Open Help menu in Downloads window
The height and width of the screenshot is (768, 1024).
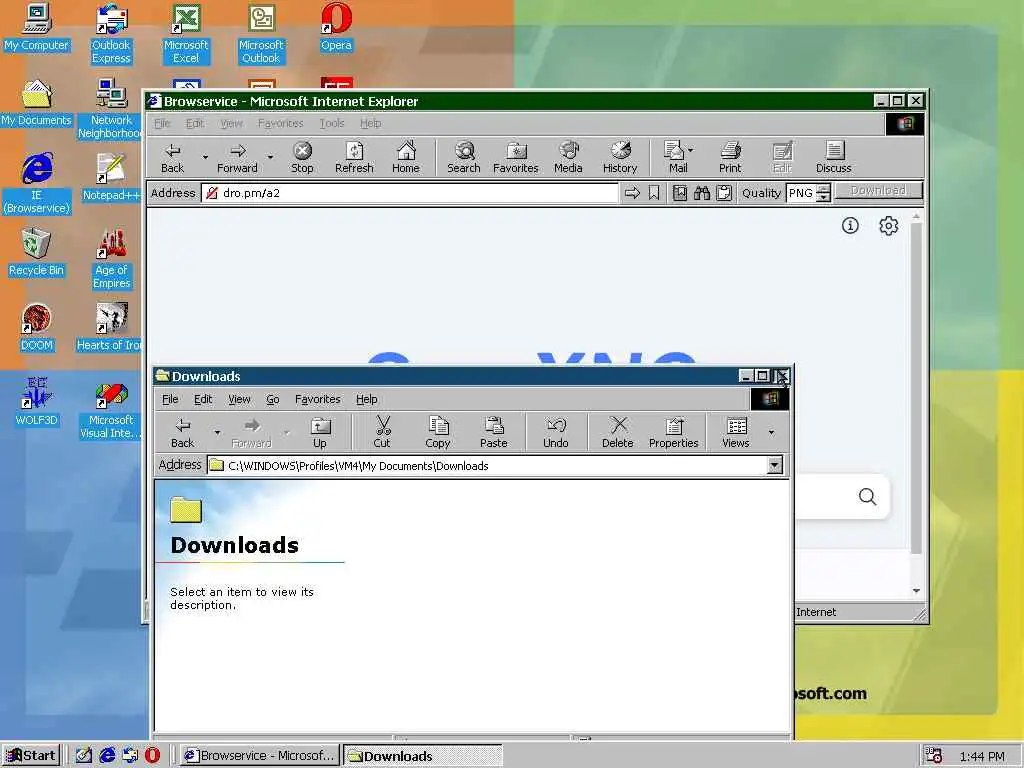pos(366,399)
